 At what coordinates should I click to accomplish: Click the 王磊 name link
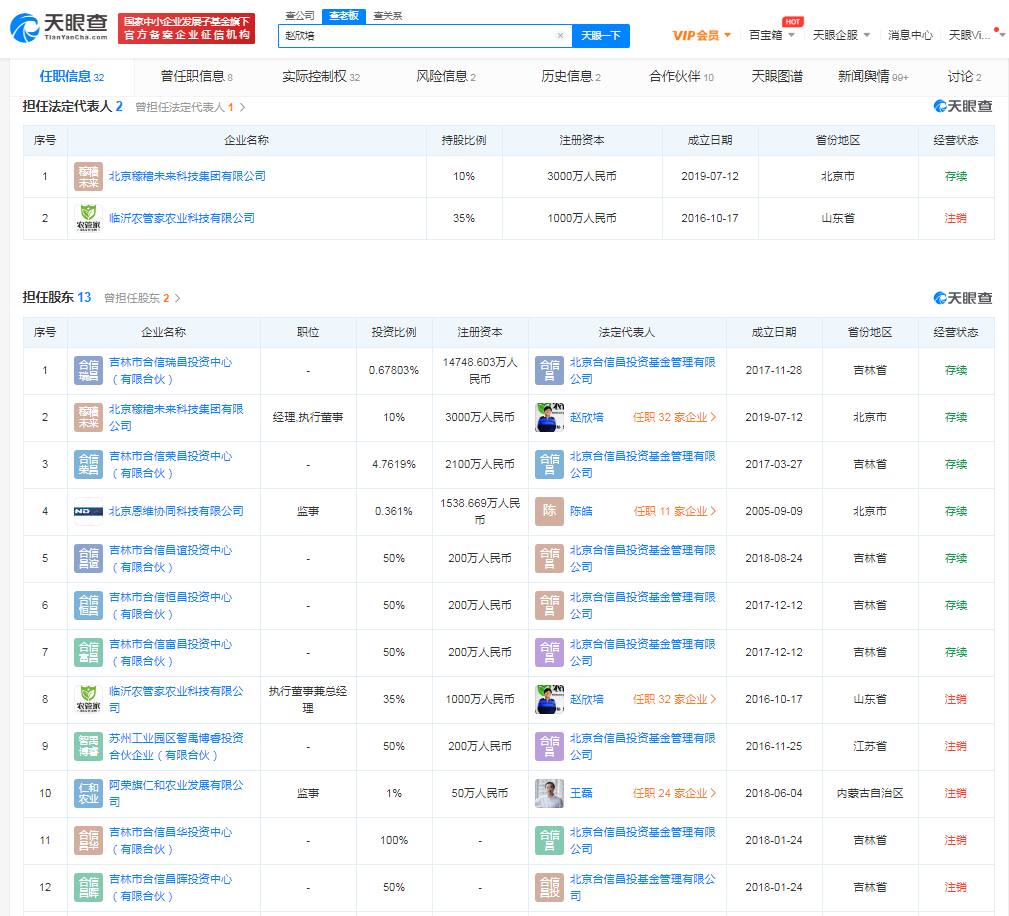point(581,794)
